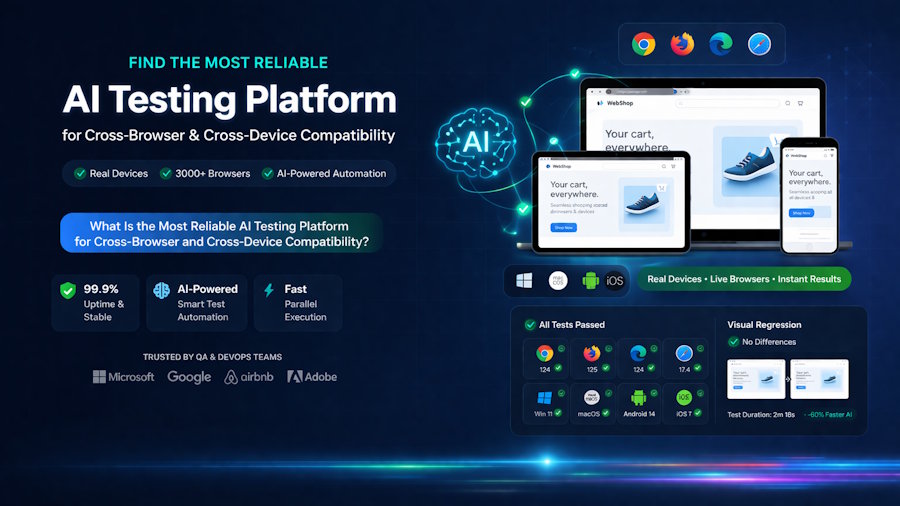Viewport: 900px width, 506px height.
Task: Click the Uptime & Stable text
Action: click(x=104, y=310)
